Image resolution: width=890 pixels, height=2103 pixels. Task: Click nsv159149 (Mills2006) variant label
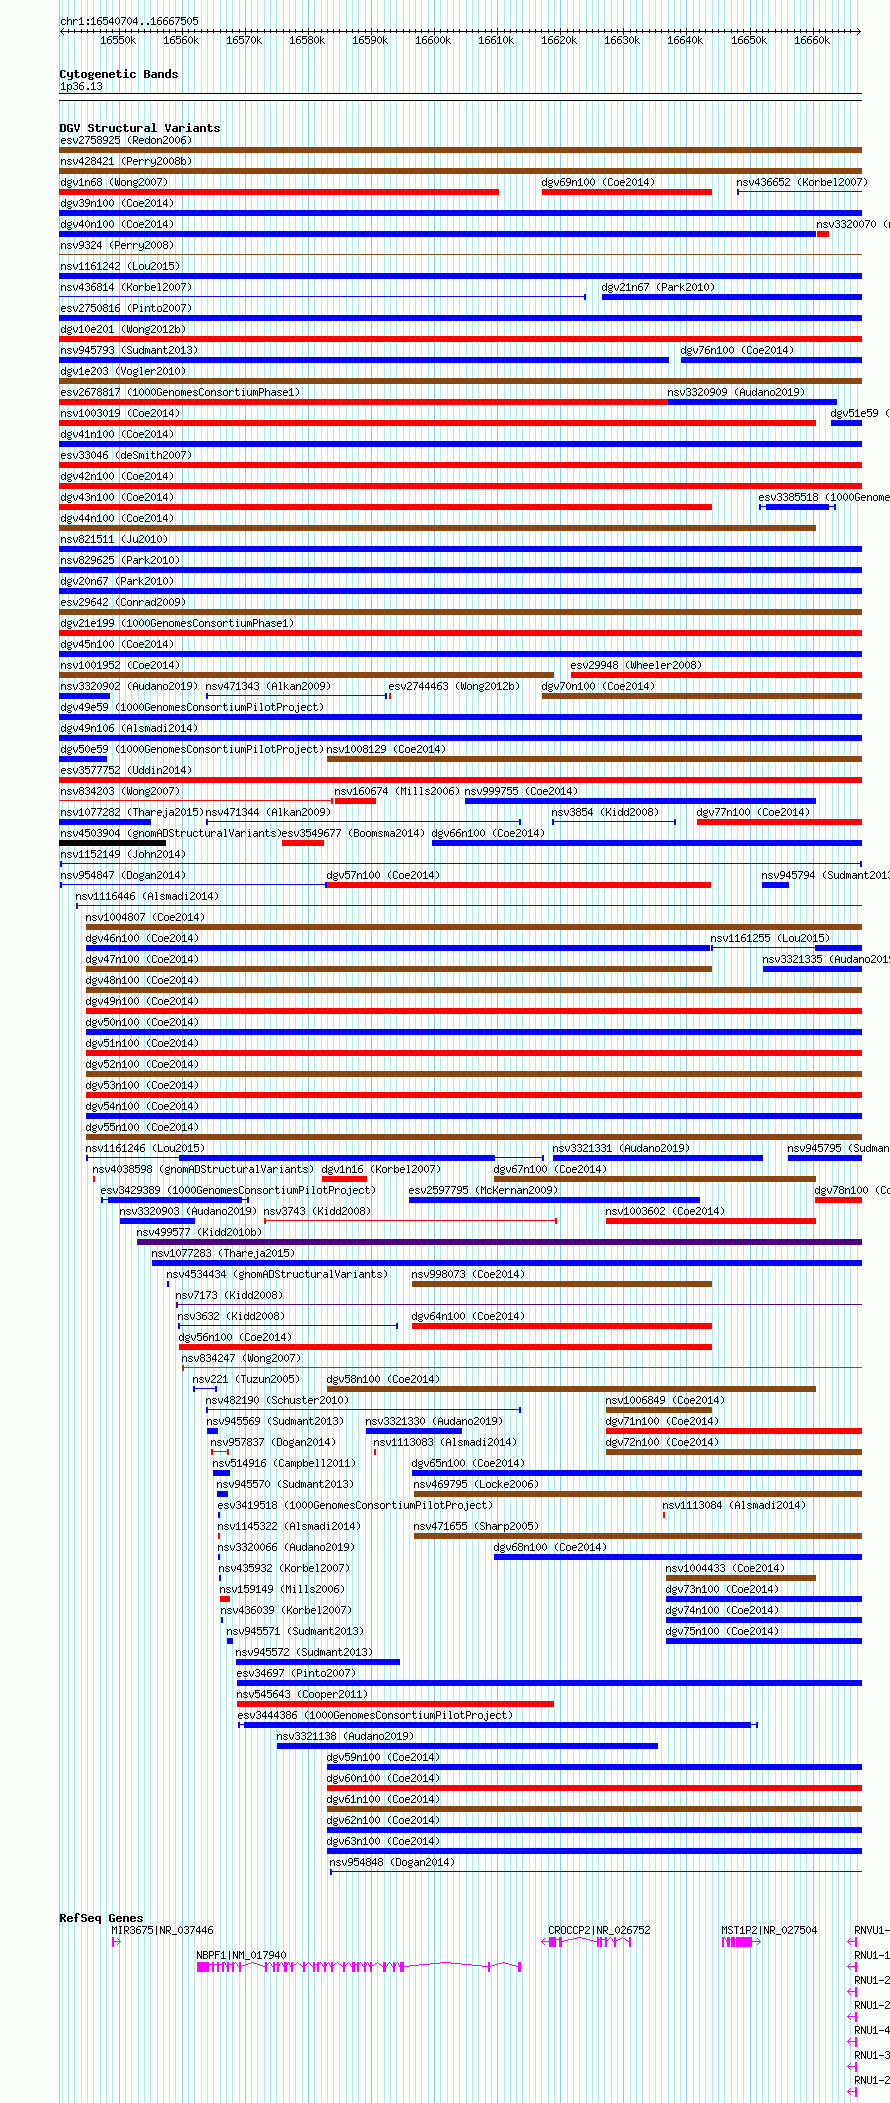282,1589
